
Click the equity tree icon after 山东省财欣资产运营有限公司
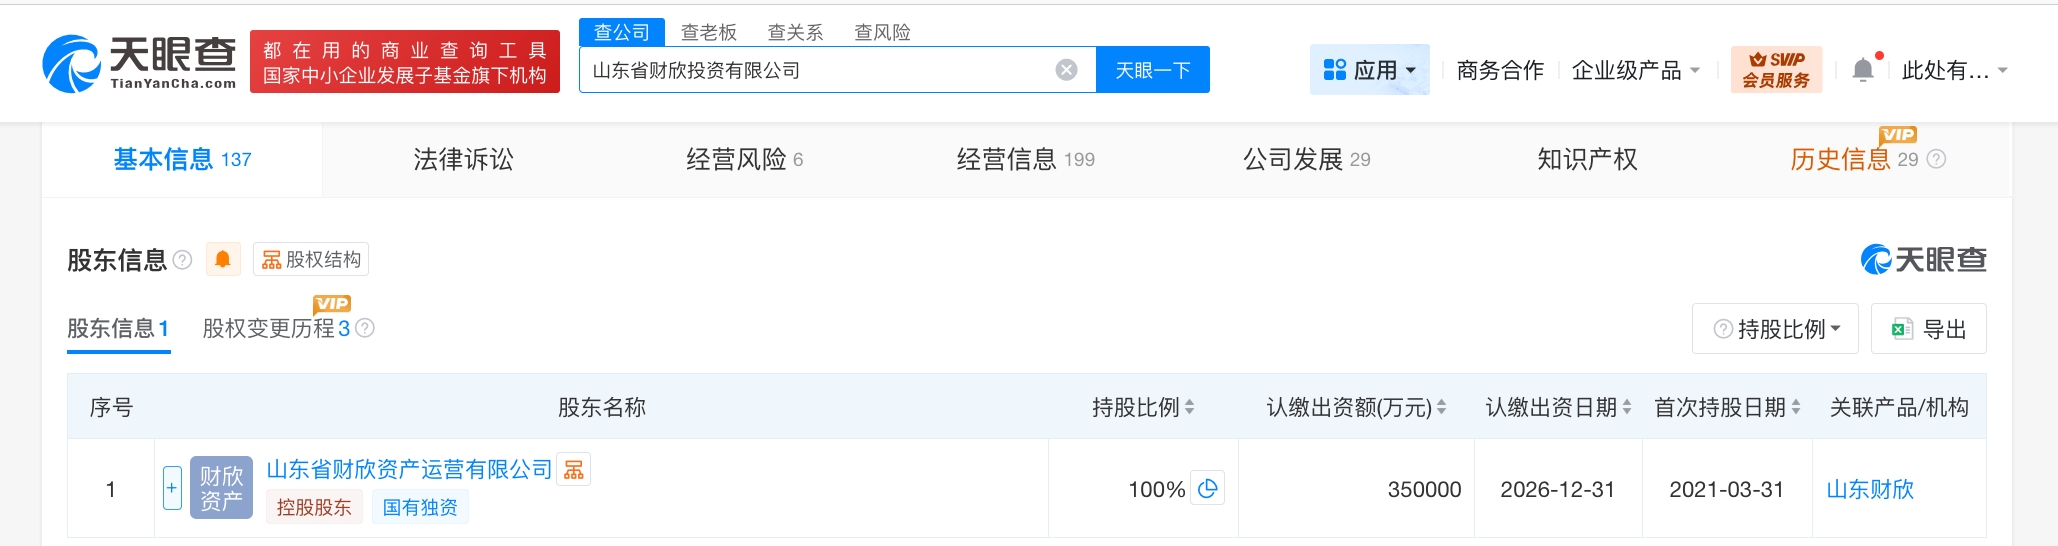574,470
